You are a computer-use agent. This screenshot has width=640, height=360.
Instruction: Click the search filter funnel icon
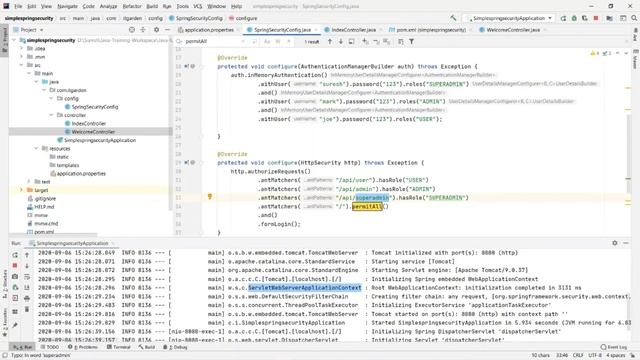click(411, 41)
